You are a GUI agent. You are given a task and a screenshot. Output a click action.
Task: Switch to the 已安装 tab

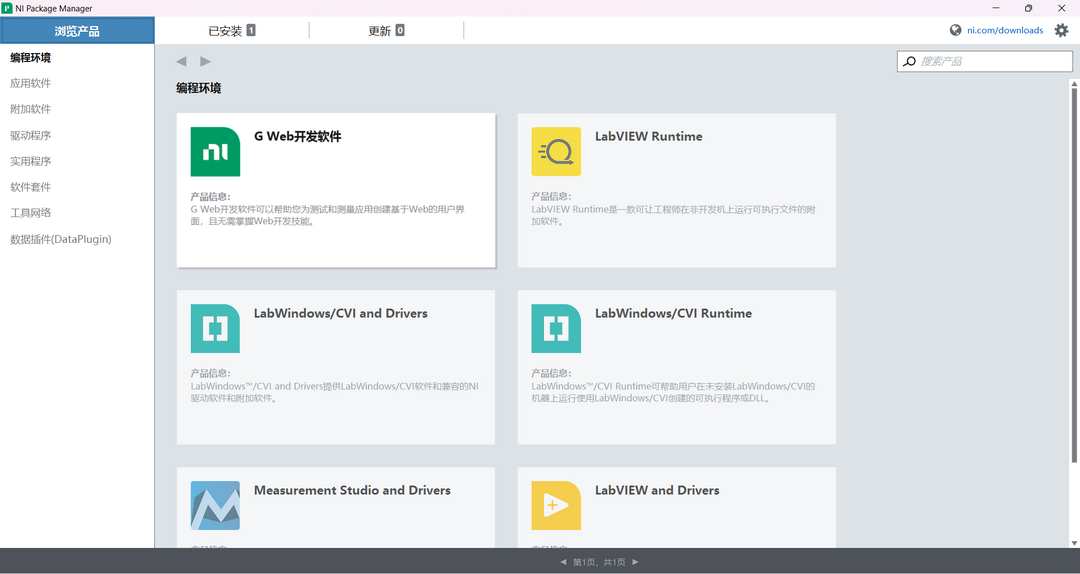tap(231, 31)
